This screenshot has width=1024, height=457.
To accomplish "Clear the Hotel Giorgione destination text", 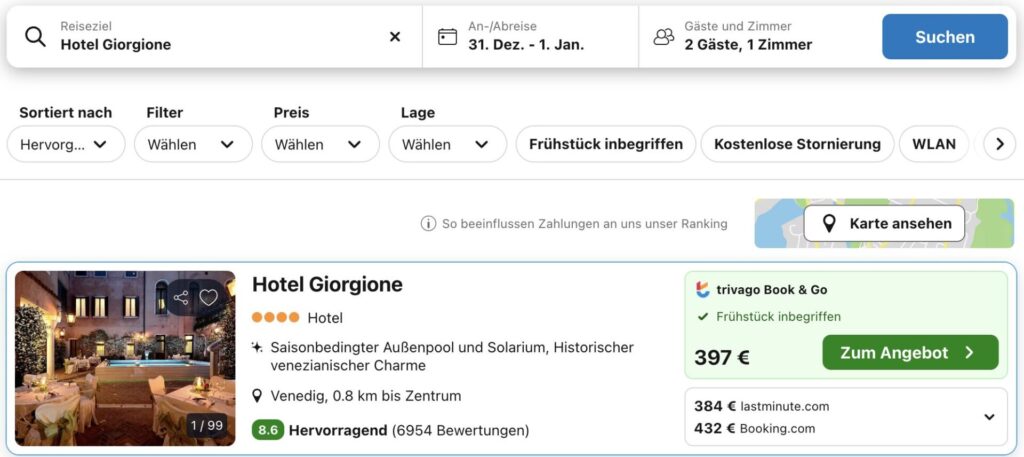I will click(395, 37).
